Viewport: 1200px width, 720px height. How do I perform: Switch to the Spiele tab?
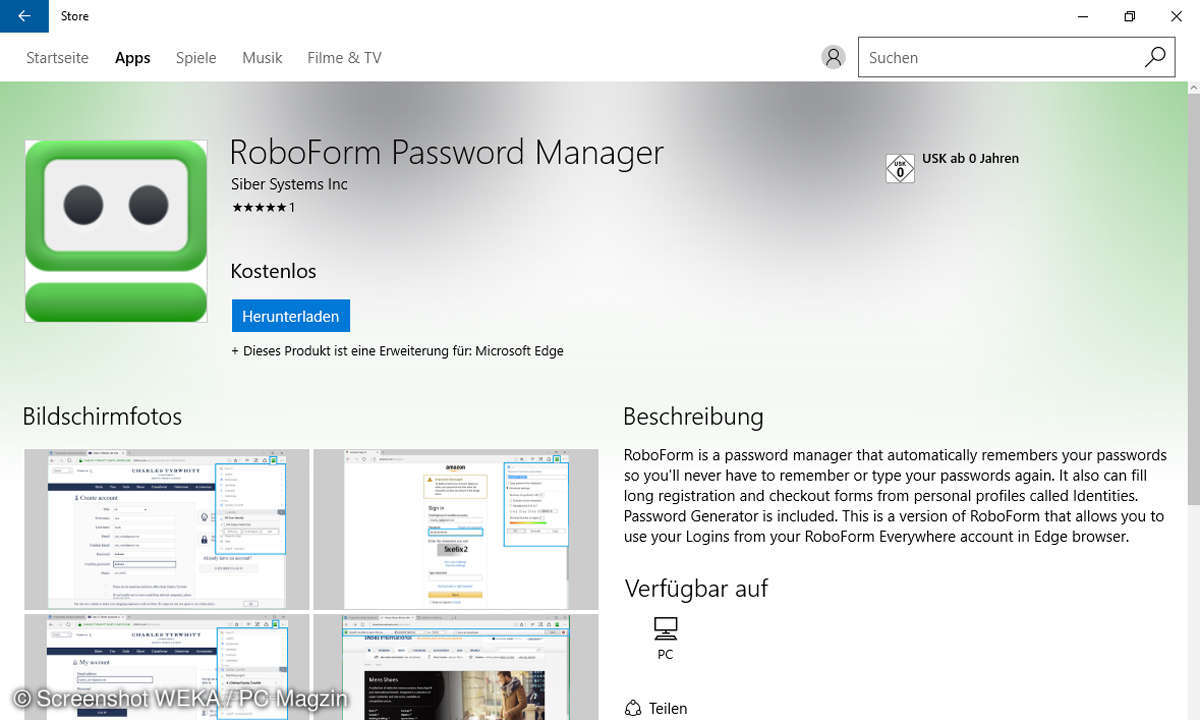click(196, 58)
